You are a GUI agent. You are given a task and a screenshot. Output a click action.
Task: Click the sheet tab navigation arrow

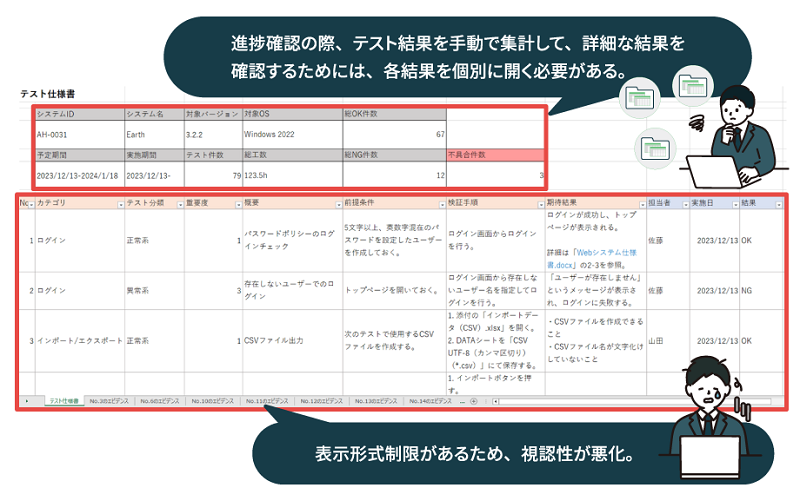tap(27, 402)
